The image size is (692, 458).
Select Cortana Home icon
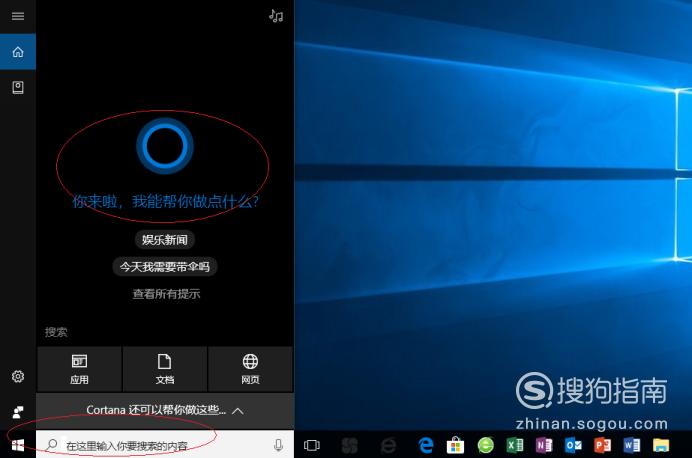click(x=18, y=52)
